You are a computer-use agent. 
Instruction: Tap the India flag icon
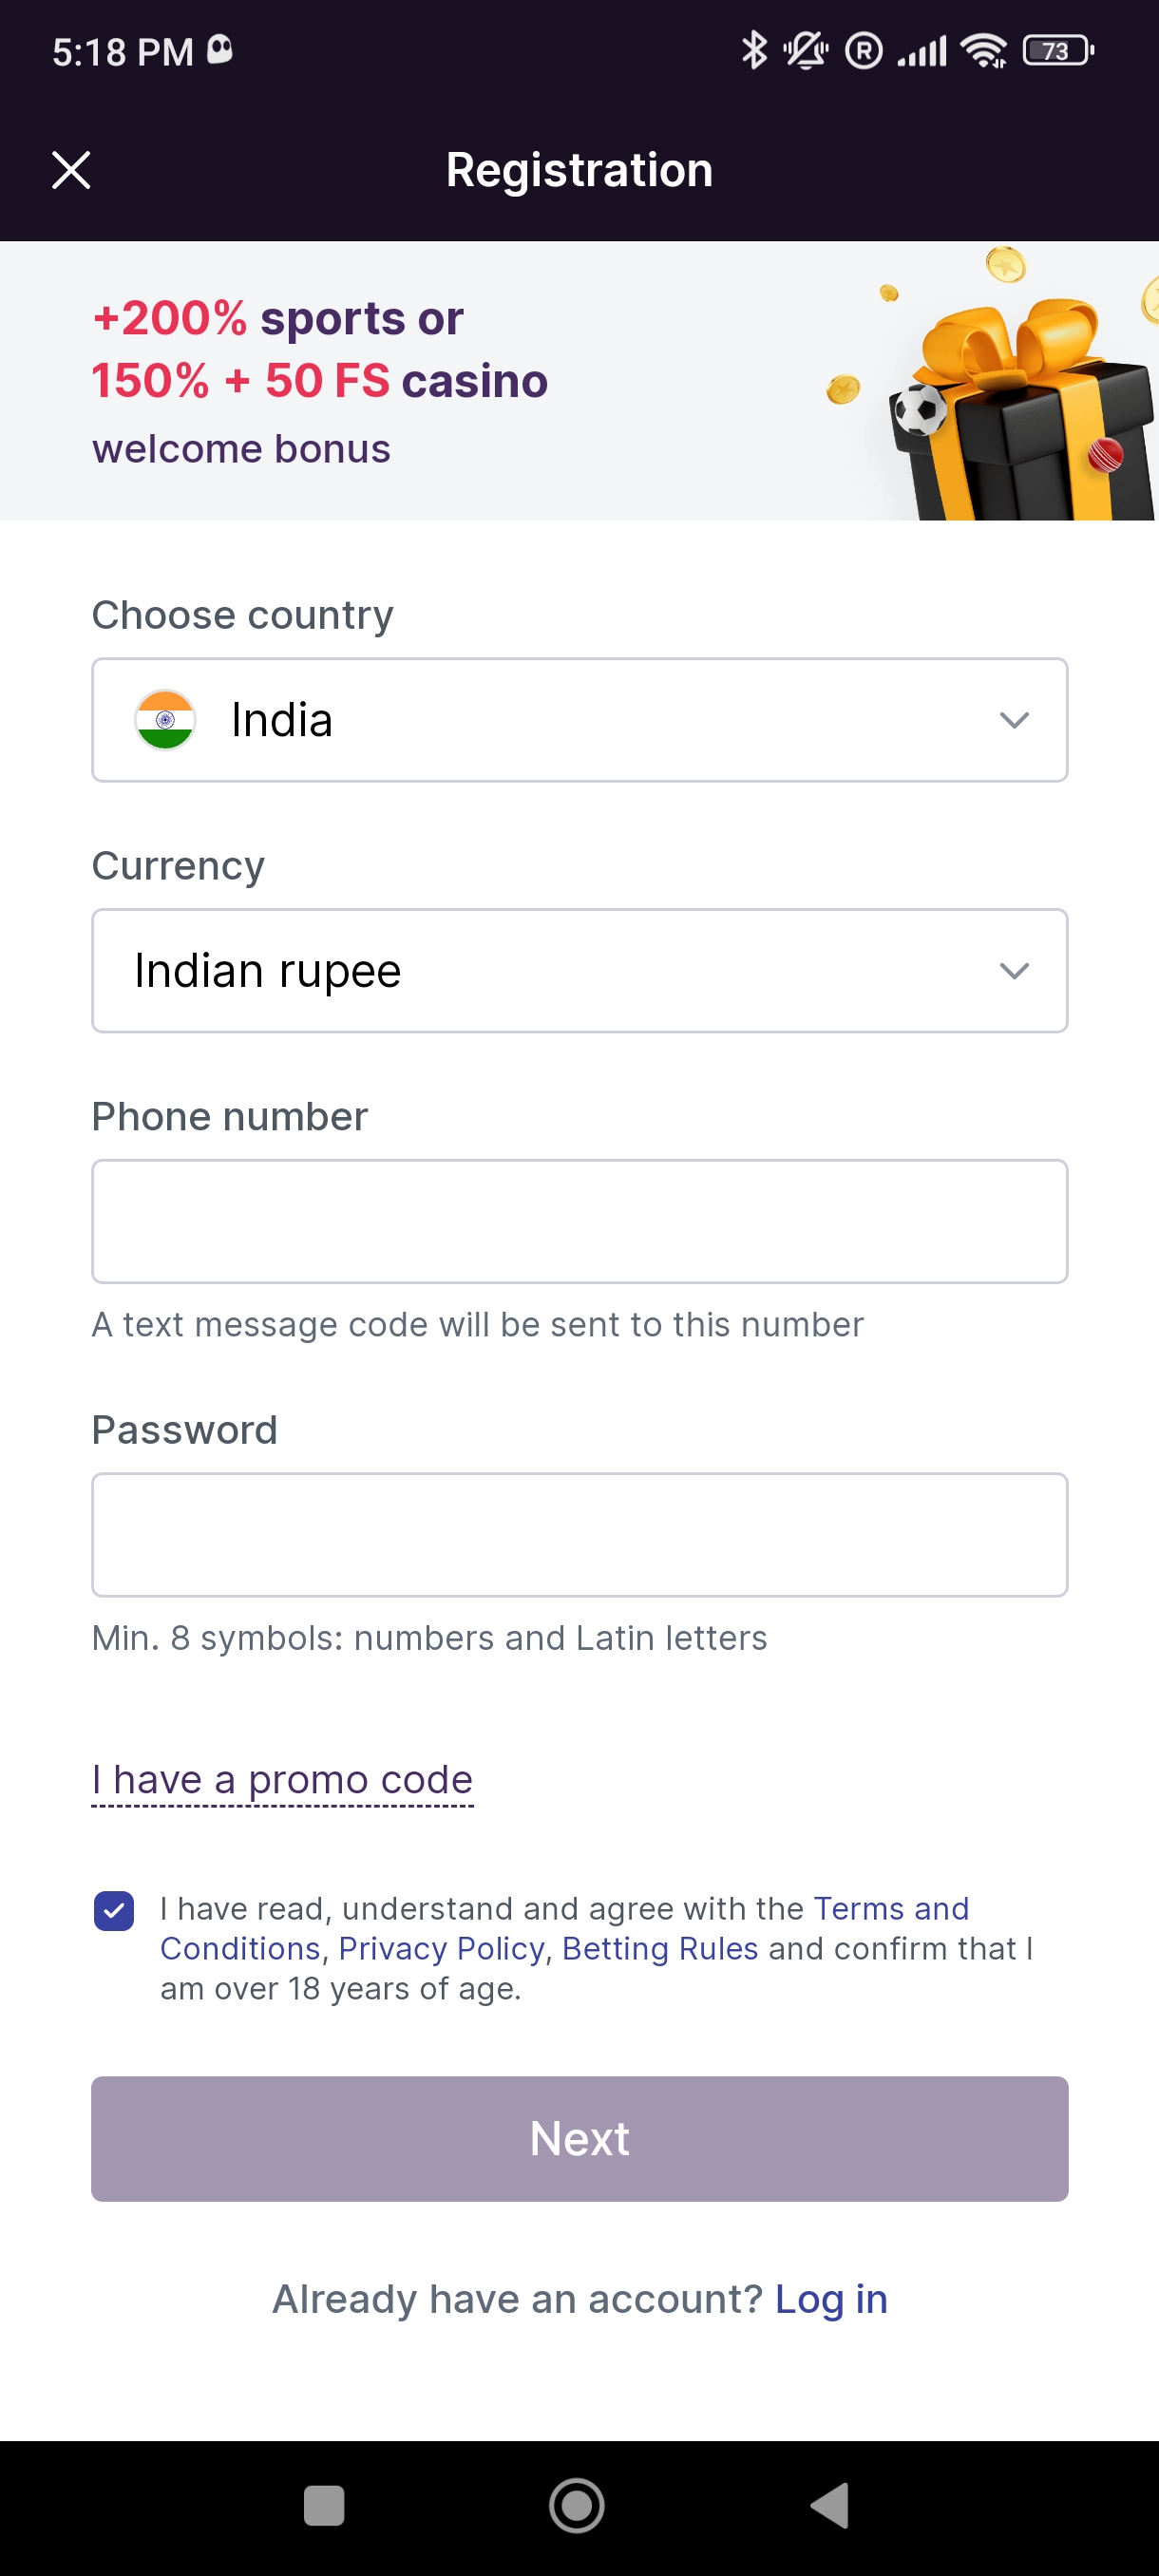click(x=165, y=720)
